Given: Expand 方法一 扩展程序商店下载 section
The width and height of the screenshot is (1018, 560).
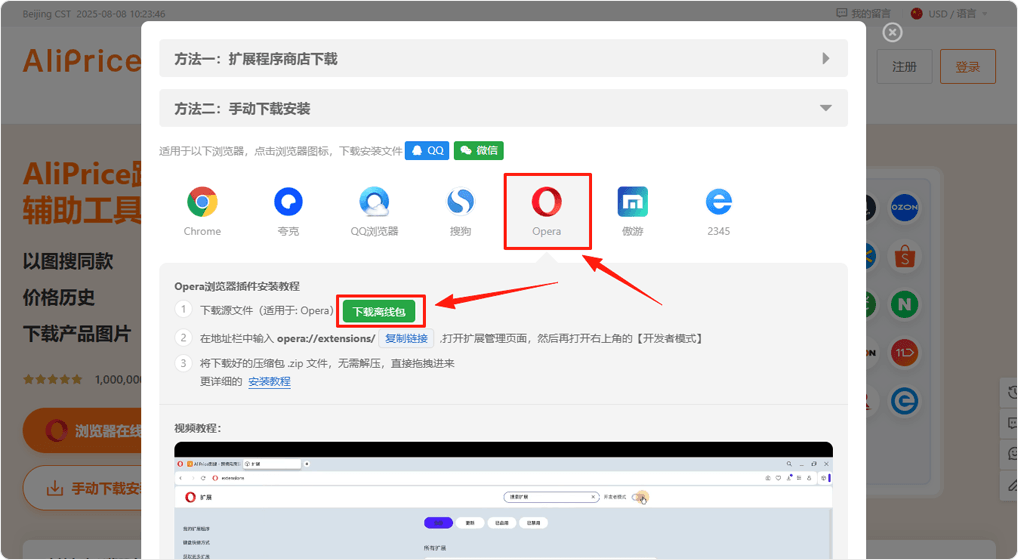Looking at the screenshot, I should click(503, 59).
